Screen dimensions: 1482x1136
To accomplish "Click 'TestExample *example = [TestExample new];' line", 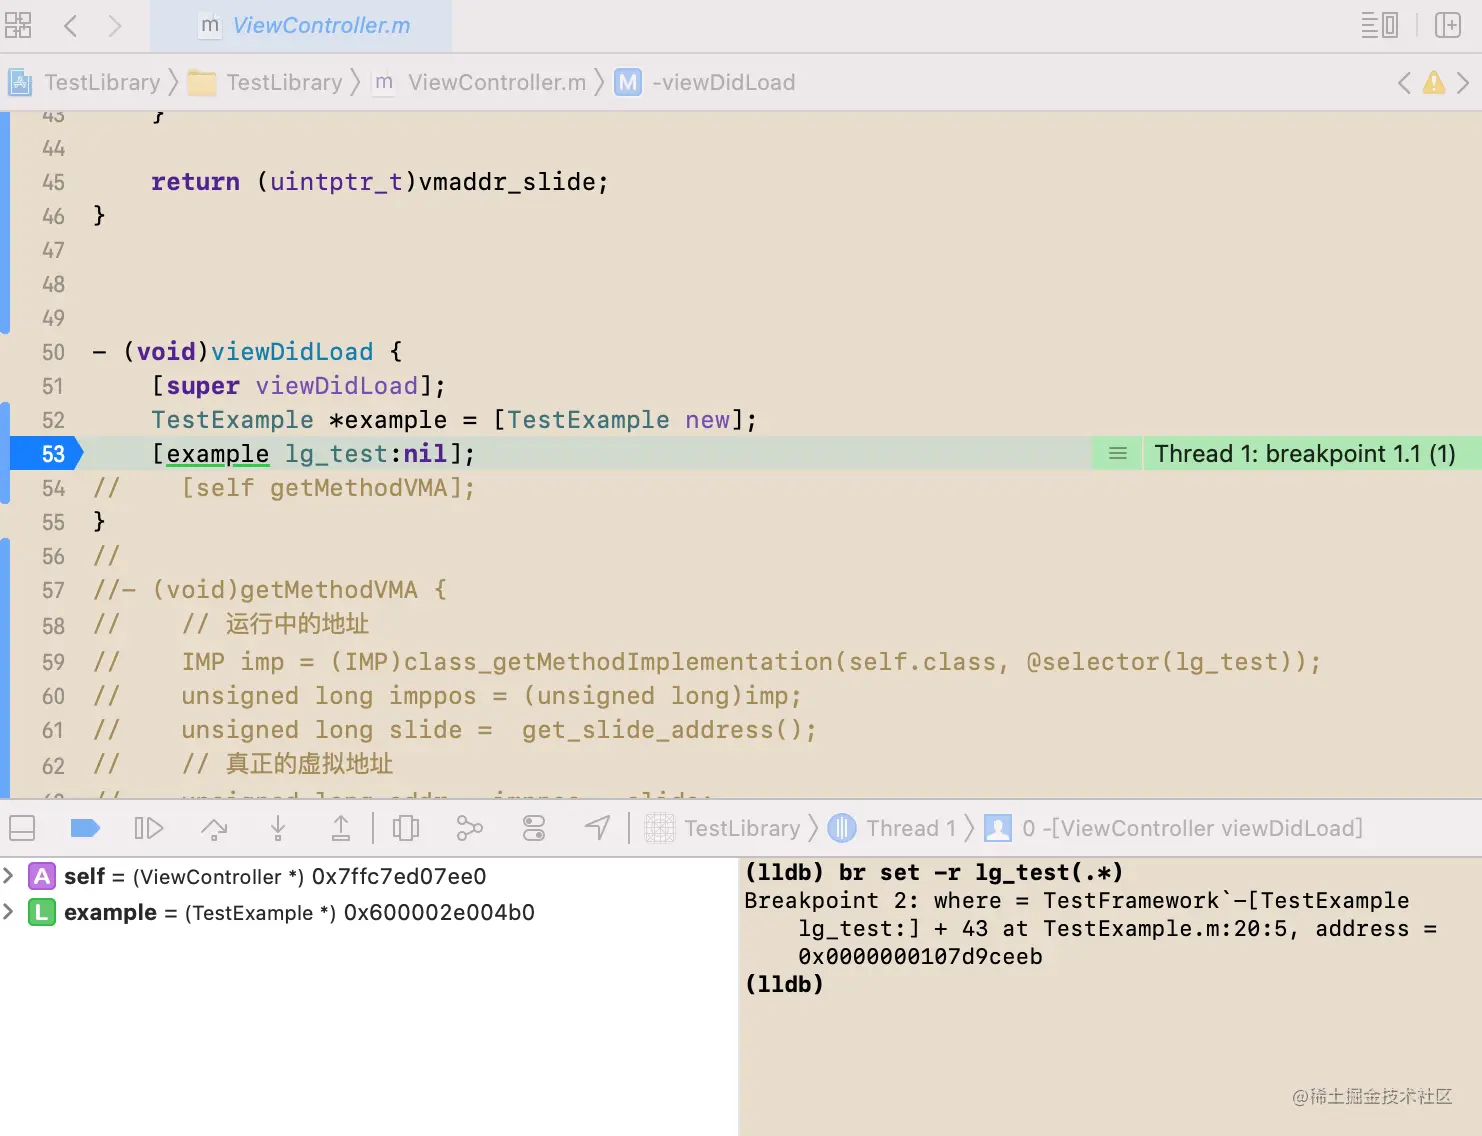I will click(454, 420).
